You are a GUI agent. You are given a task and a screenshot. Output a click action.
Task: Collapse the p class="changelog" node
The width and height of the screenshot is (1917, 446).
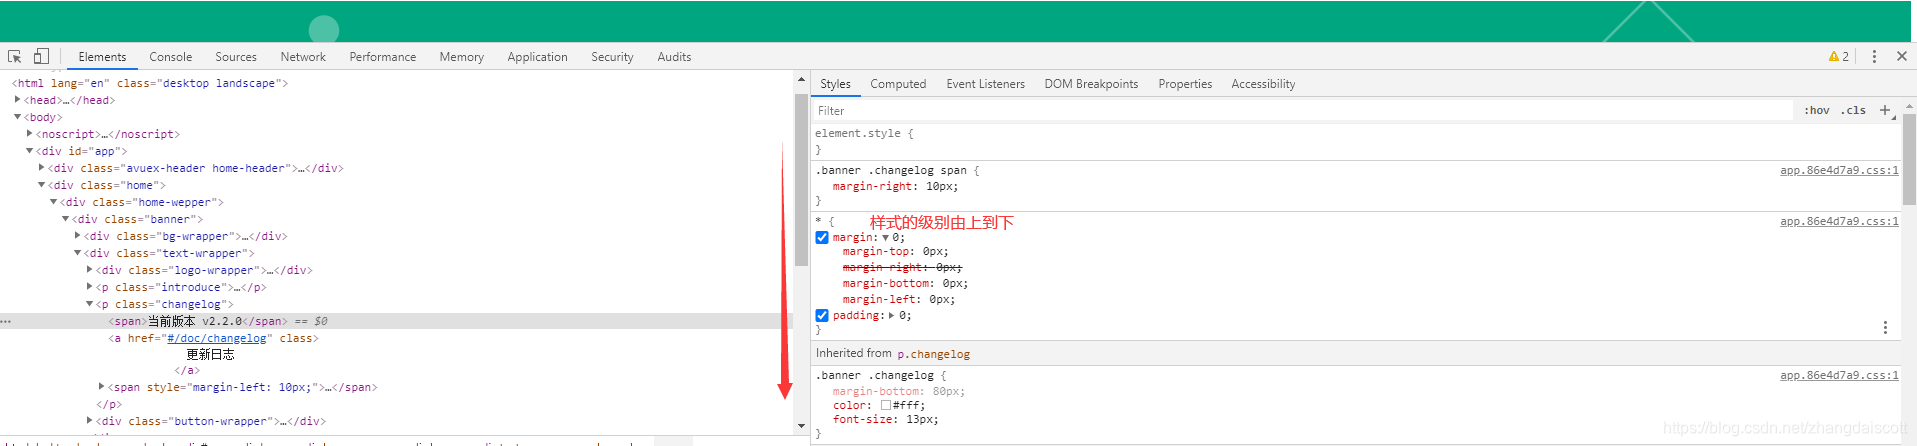coord(90,304)
